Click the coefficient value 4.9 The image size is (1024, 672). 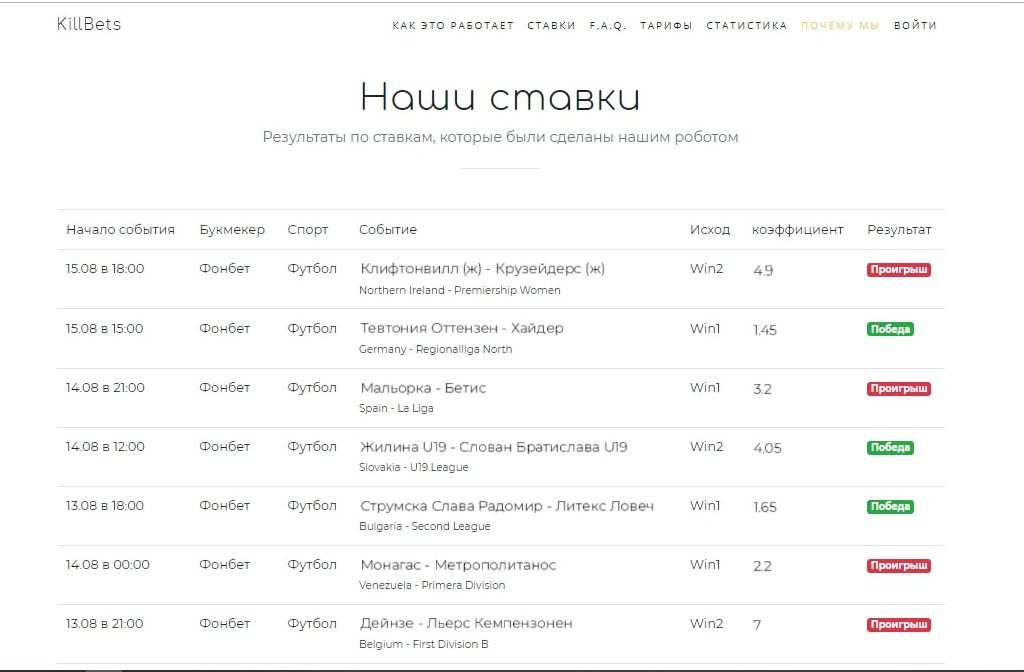coord(763,270)
